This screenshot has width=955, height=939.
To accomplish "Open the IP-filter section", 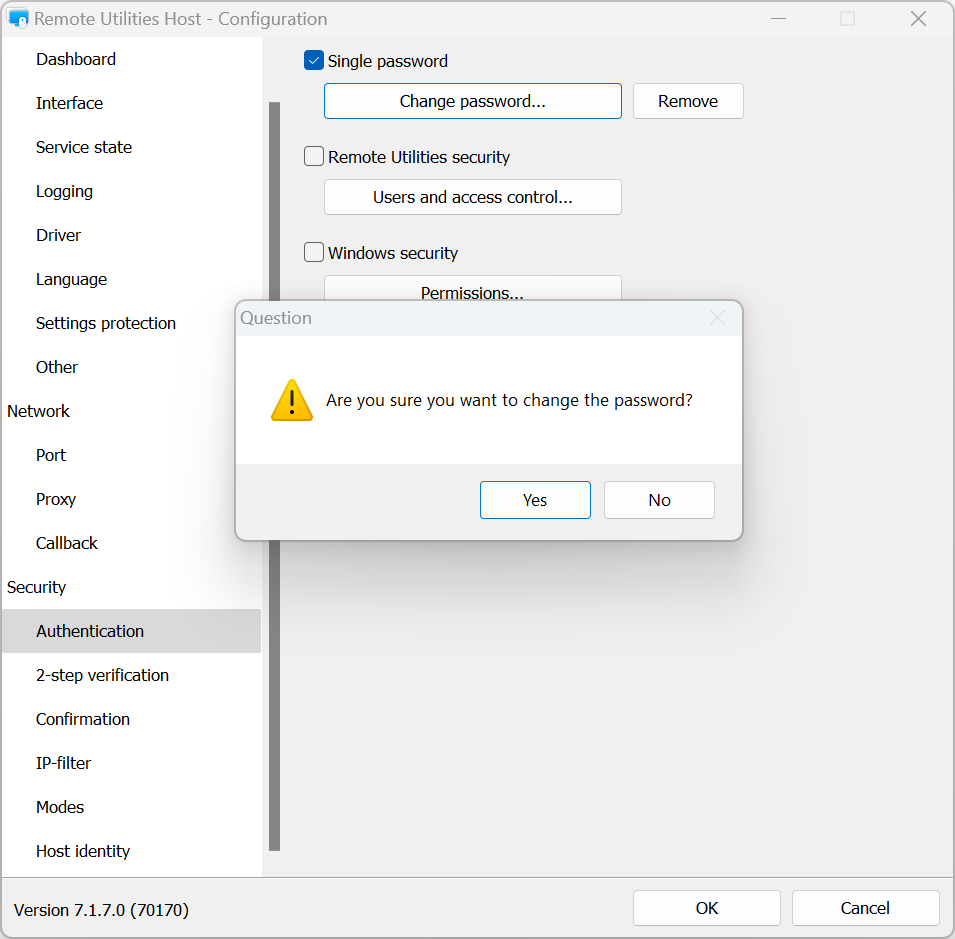I will (63, 763).
